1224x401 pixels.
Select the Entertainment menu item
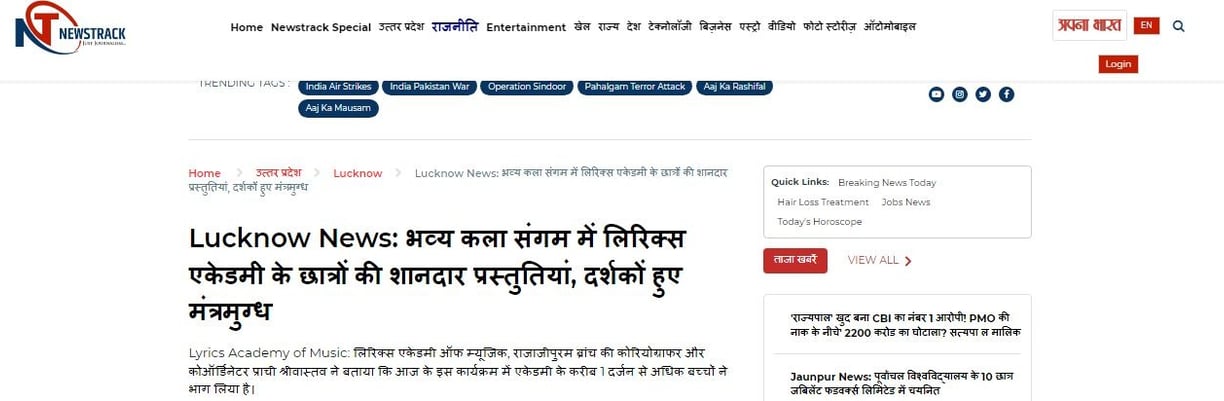(x=526, y=27)
